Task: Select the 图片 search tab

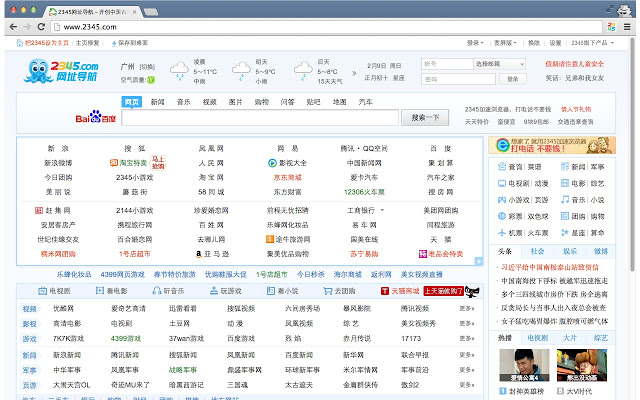Action: click(x=235, y=102)
